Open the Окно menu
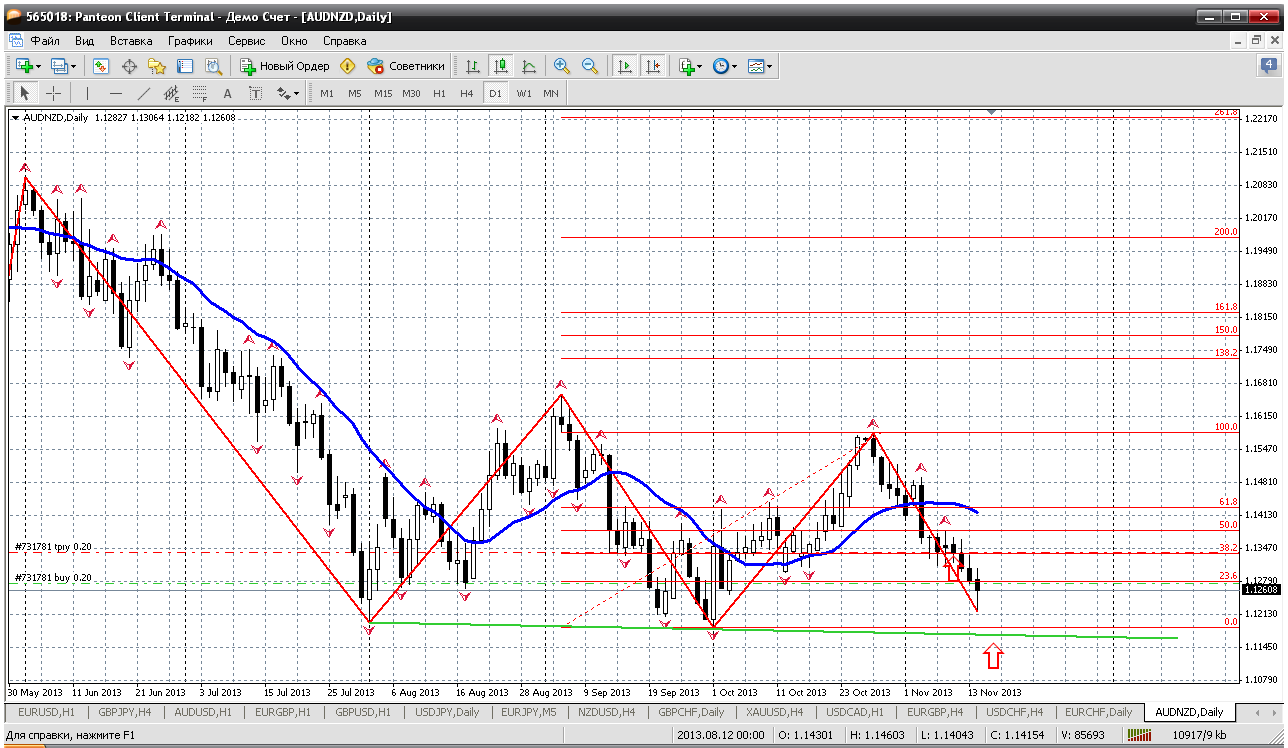The height and width of the screenshot is (748, 1288). (294, 41)
